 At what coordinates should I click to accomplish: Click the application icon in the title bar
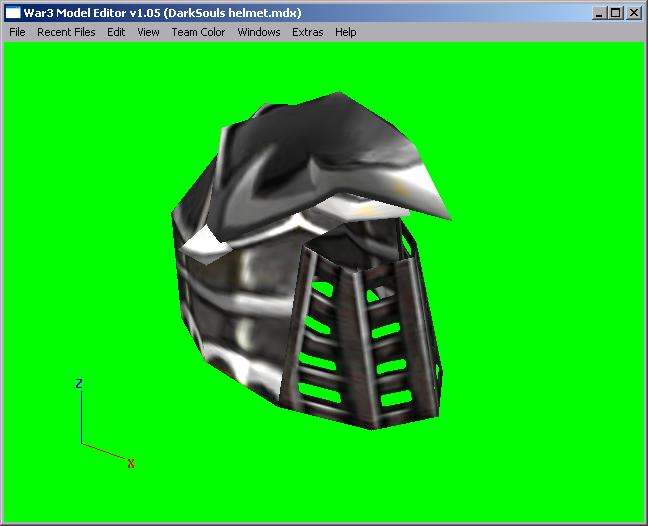click(12, 13)
